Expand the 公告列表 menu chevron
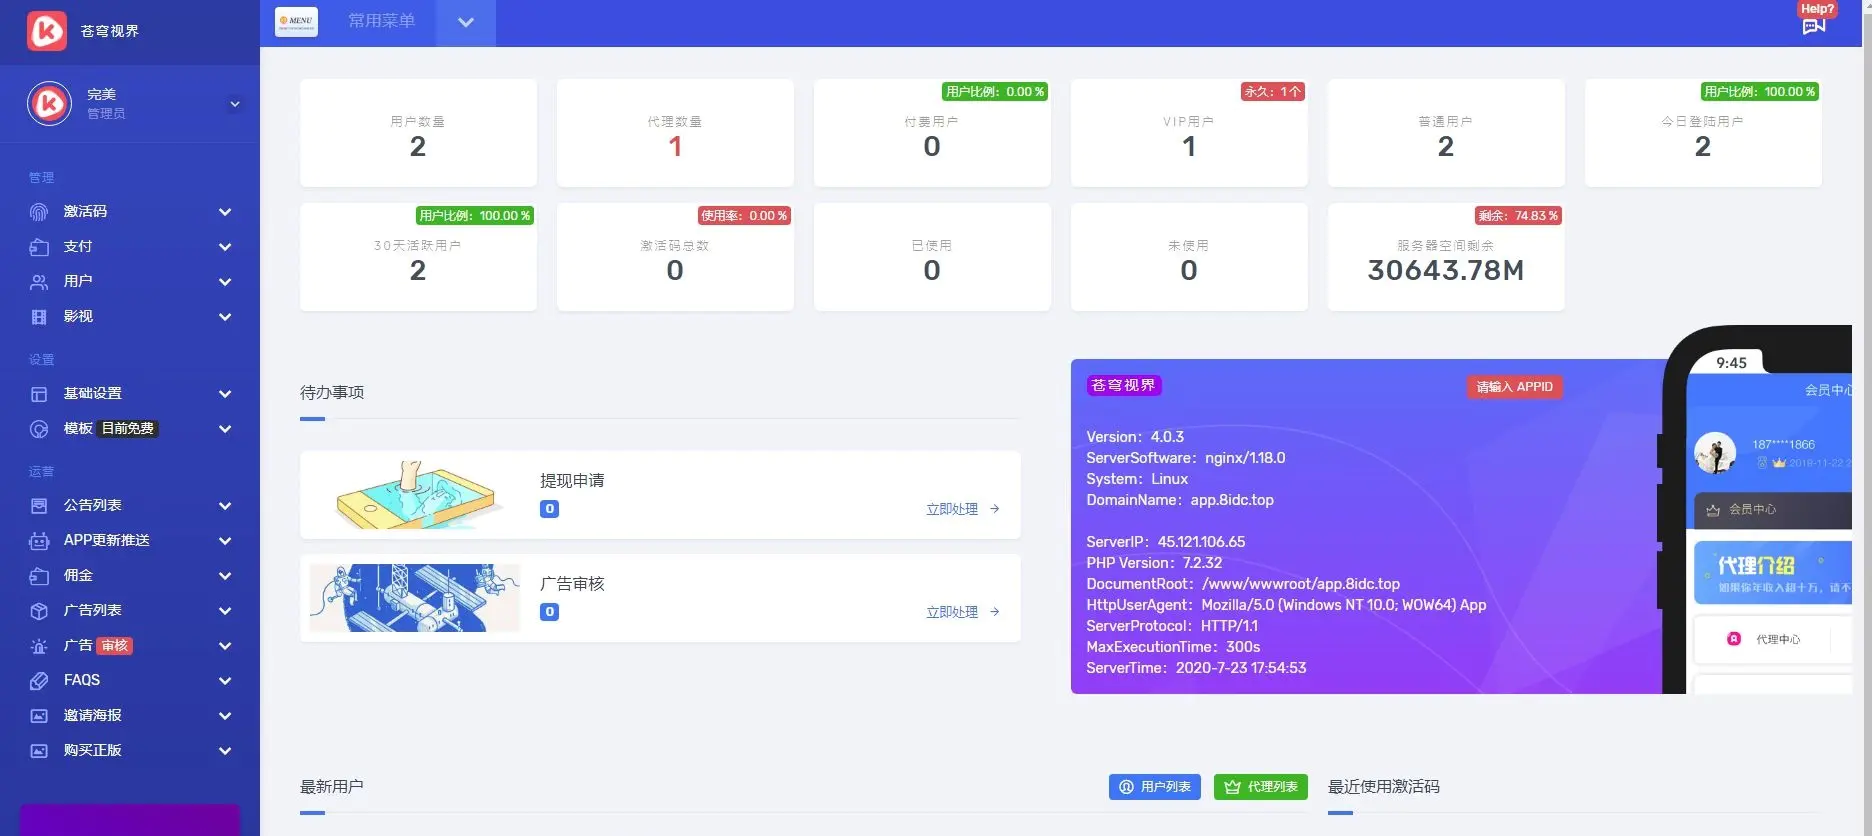The image size is (1872, 836). 225,506
